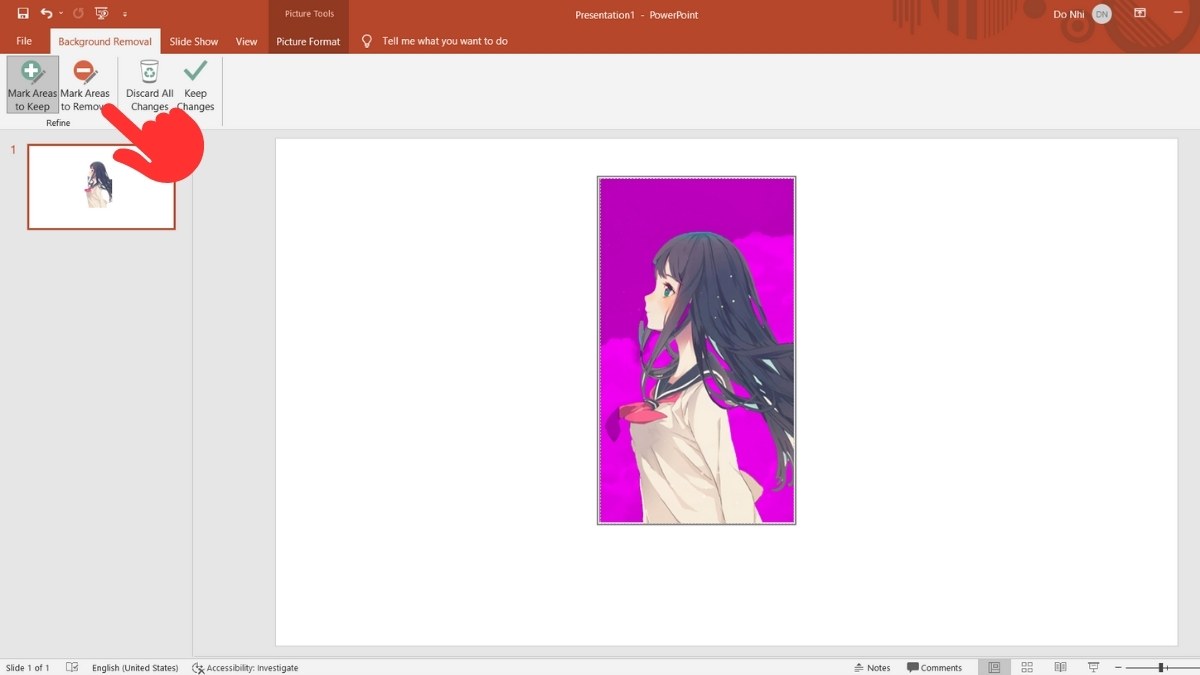The height and width of the screenshot is (675, 1200).
Task: Click the DN account avatar
Action: click(1101, 14)
